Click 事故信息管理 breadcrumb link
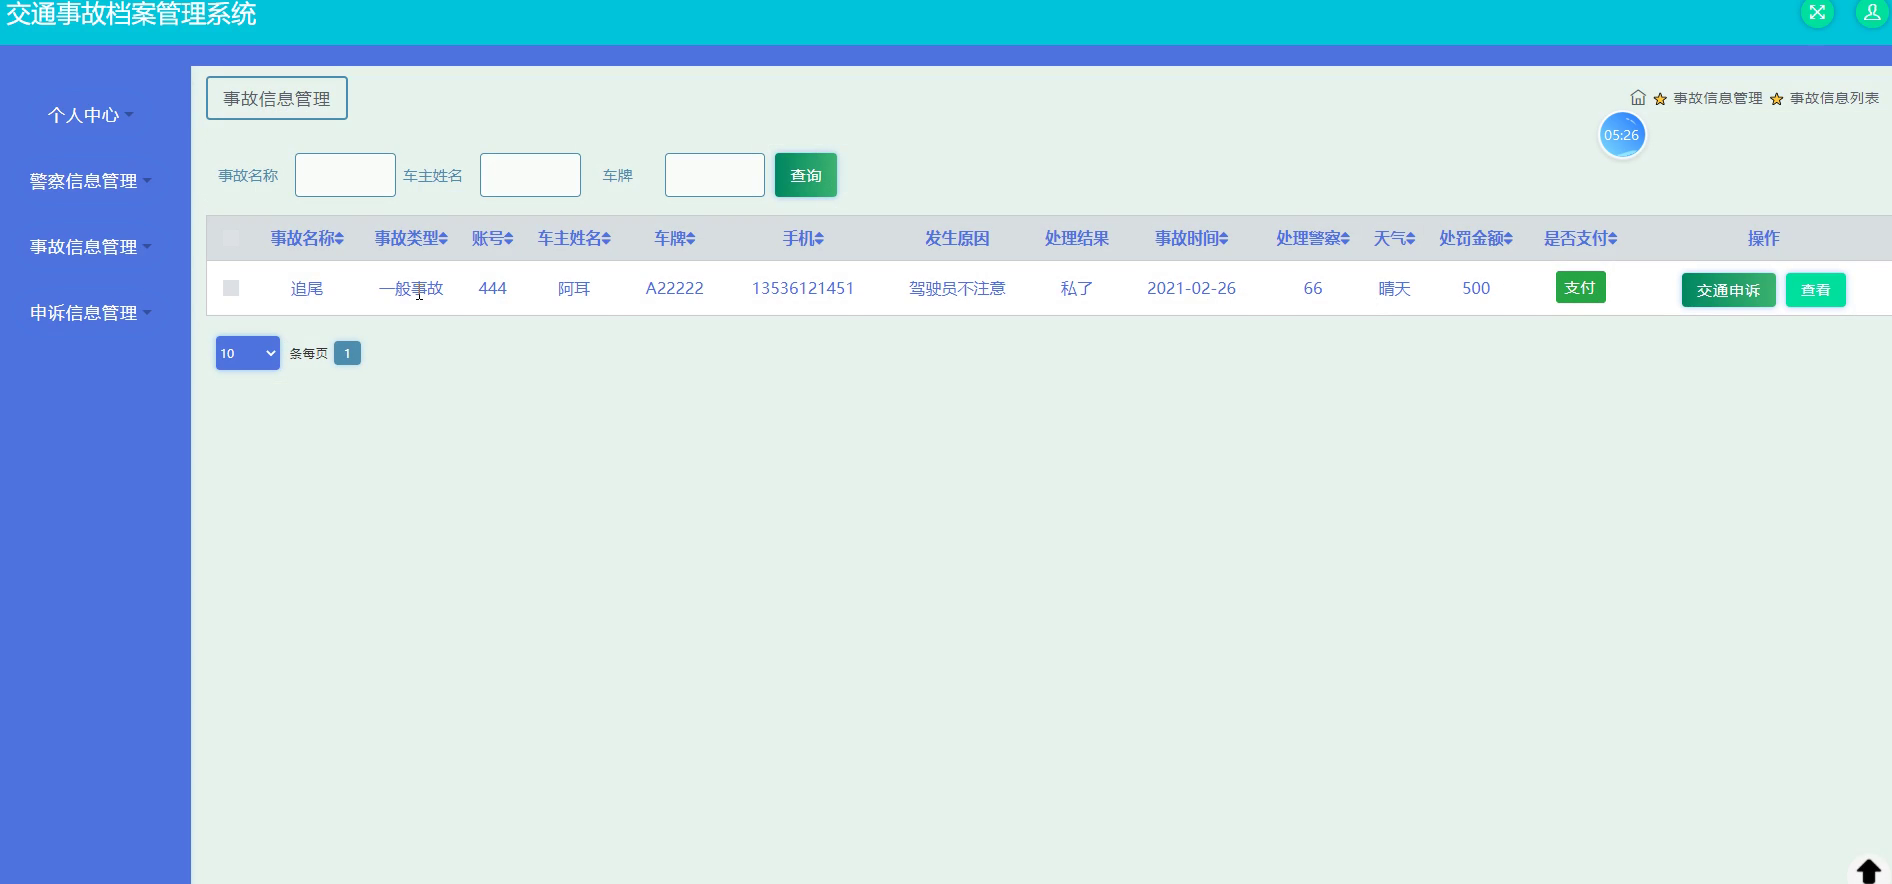 pos(1718,98)
